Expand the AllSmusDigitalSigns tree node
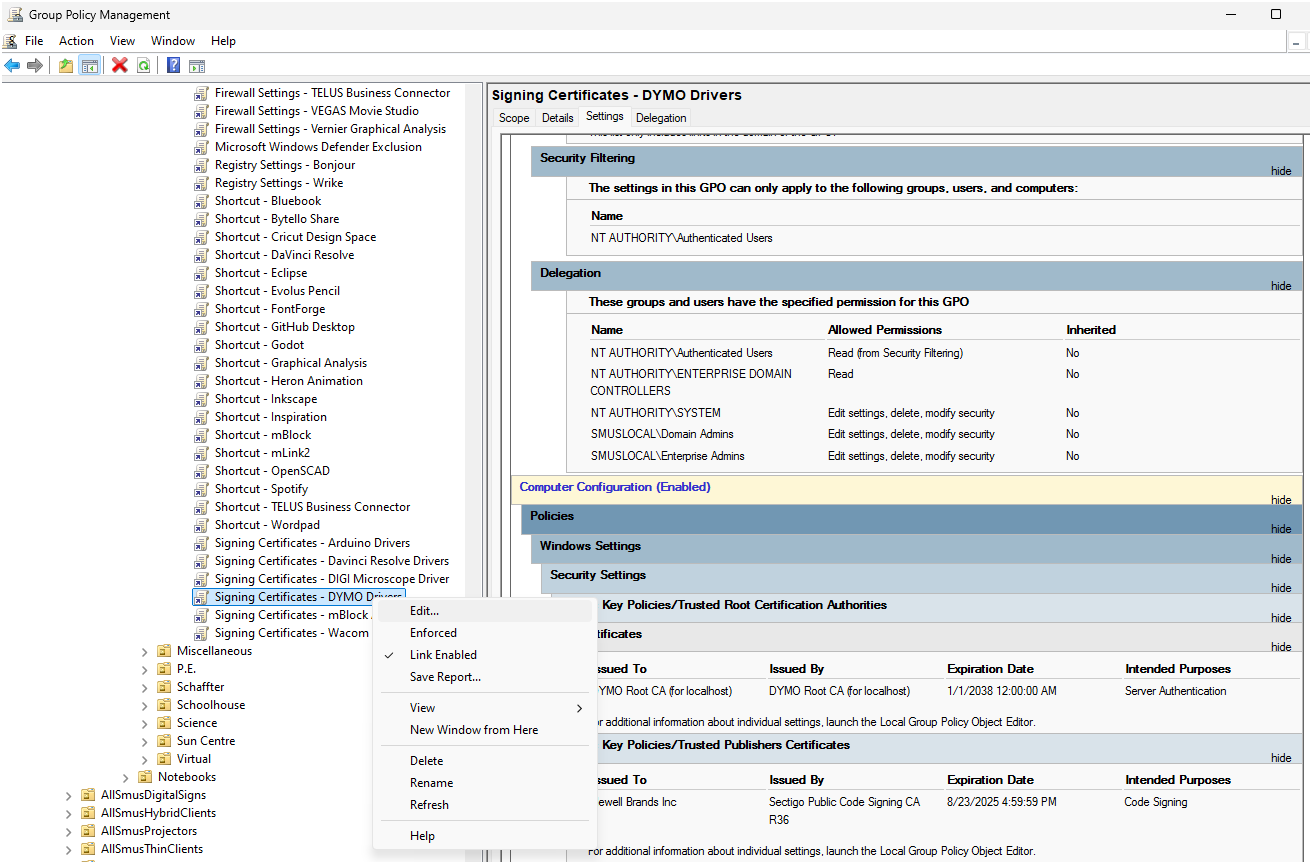 [69, 795]
